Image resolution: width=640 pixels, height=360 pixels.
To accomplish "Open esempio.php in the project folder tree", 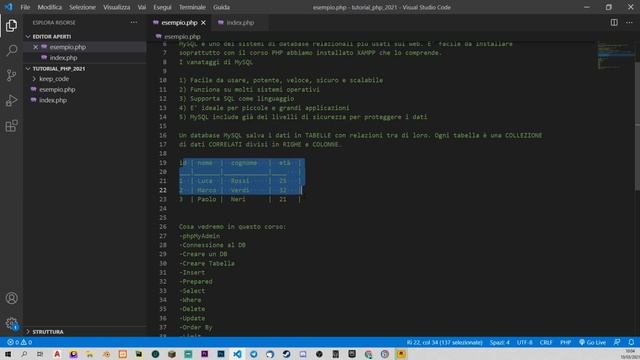I will (x=85, y=89).
